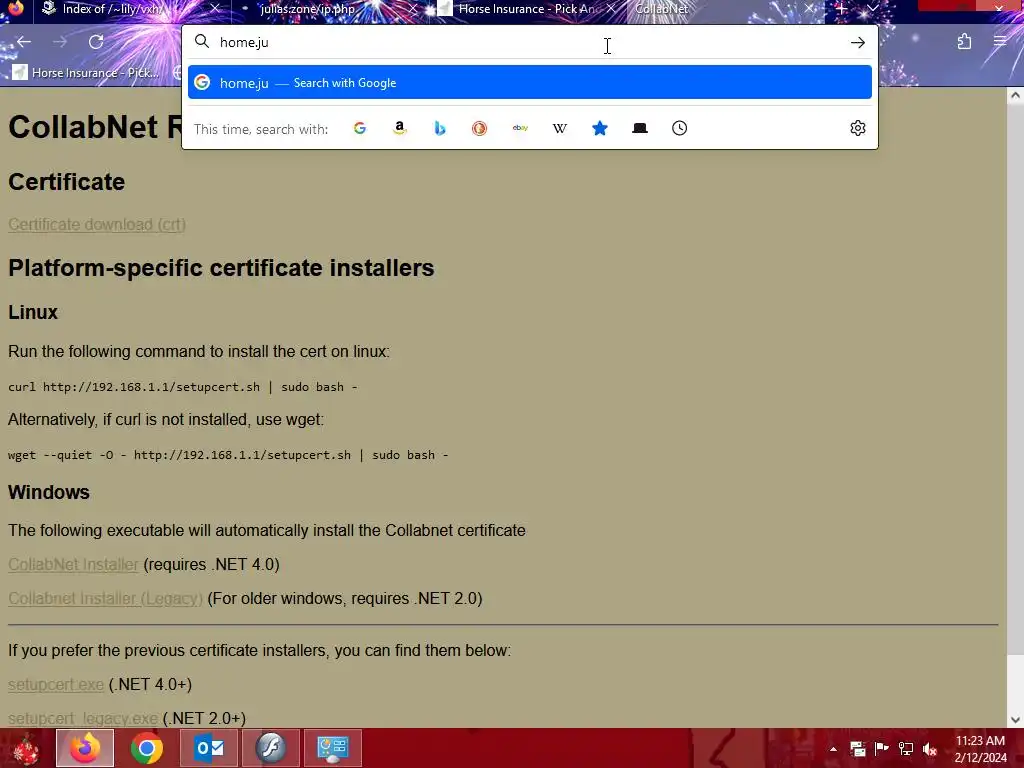Close the 'Index of /~lily/vxh/' tab
1024x768 pixels.
click(214, 9)
